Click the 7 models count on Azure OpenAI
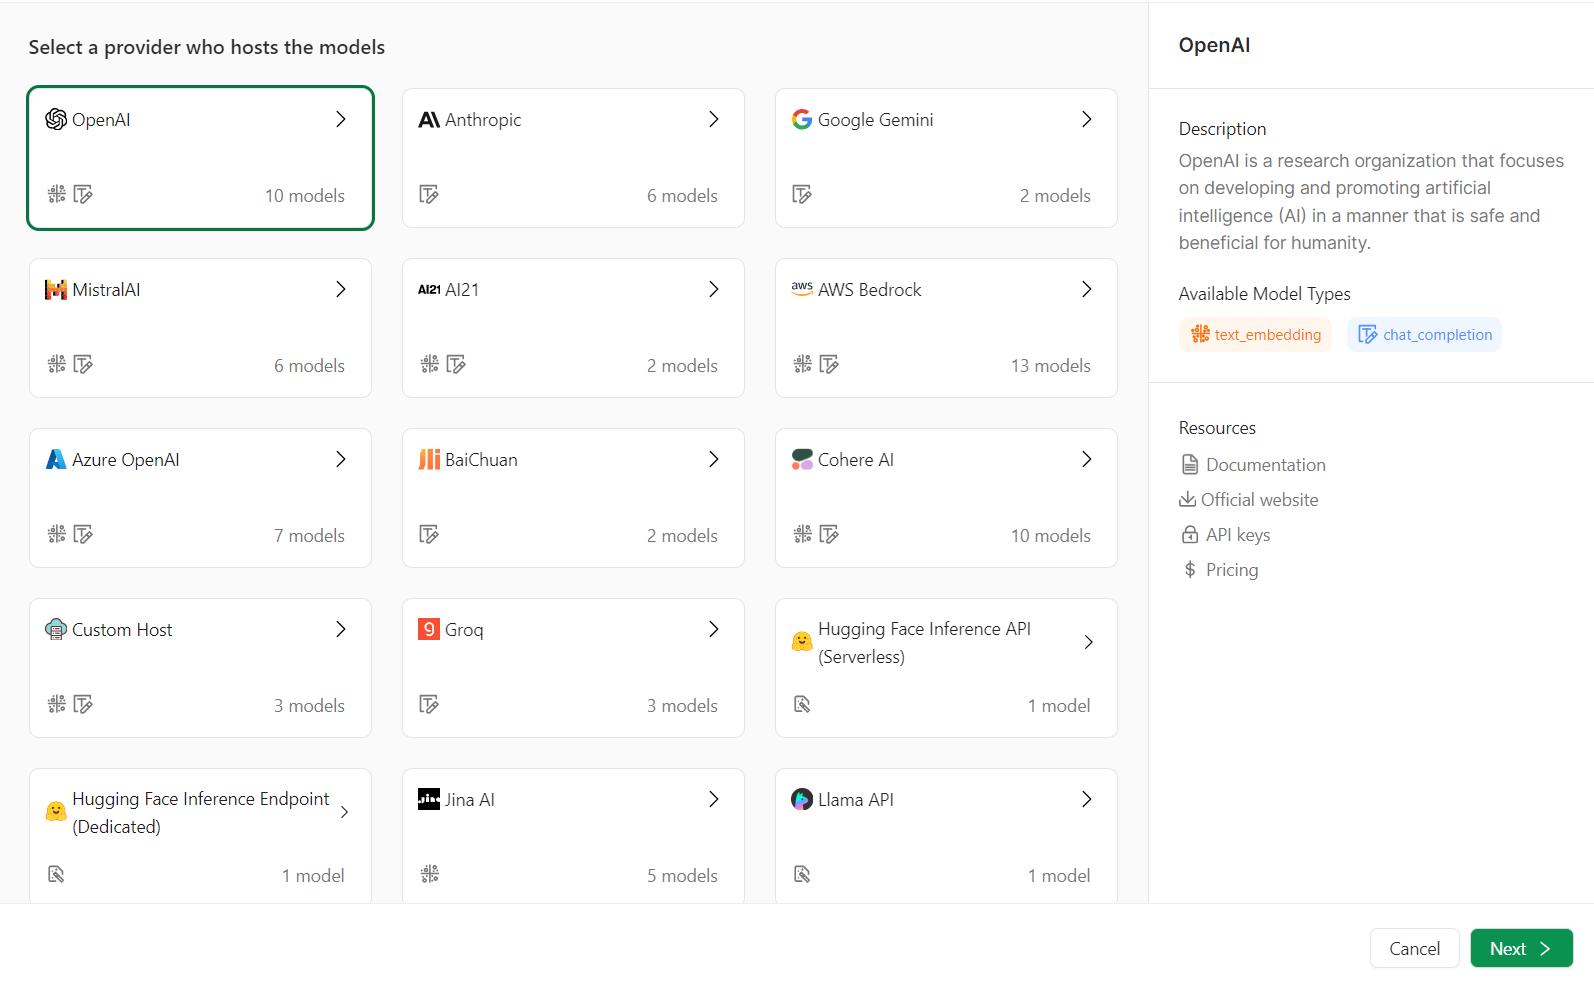The width and height of the screenshot is (1594, 985). [x=309, y=535]
